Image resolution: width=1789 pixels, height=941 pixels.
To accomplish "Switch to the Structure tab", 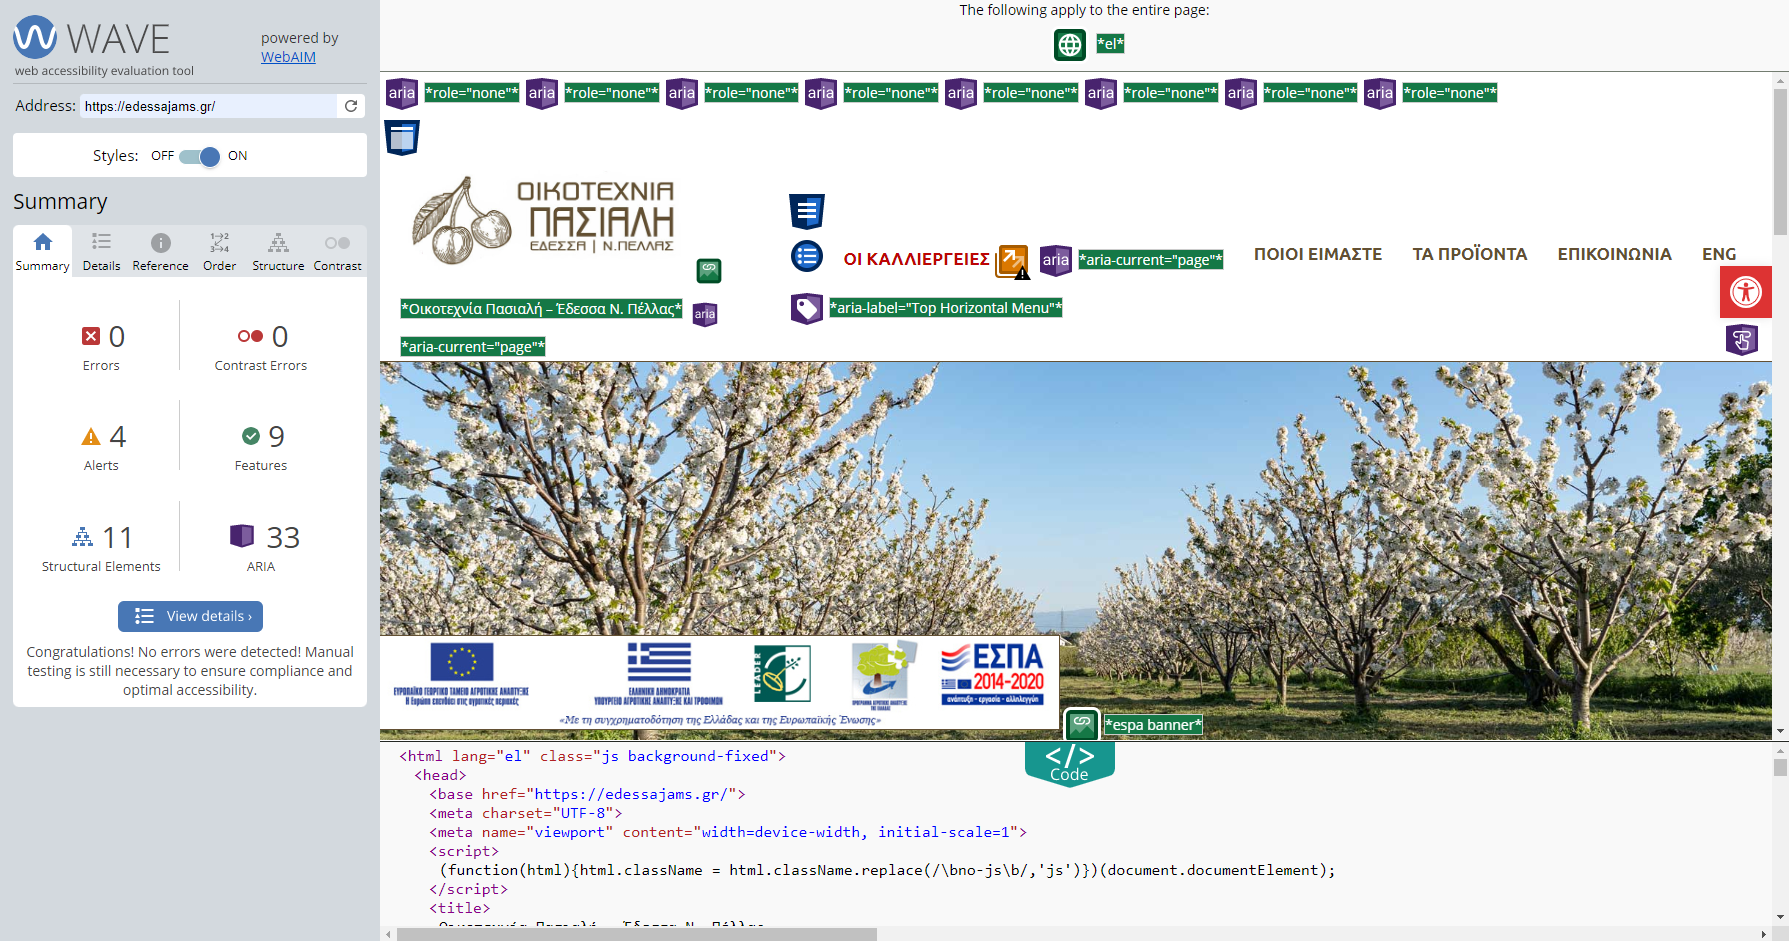I will [x=278, y=250].
